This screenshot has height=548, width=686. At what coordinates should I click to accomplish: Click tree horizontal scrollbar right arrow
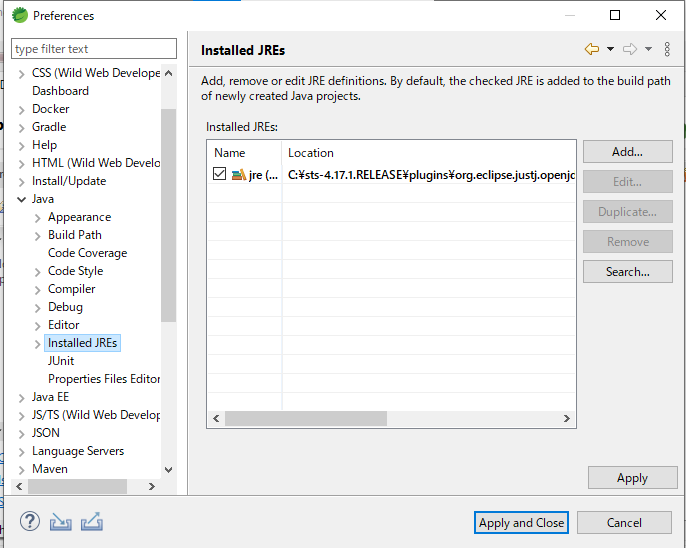[151, 486]
